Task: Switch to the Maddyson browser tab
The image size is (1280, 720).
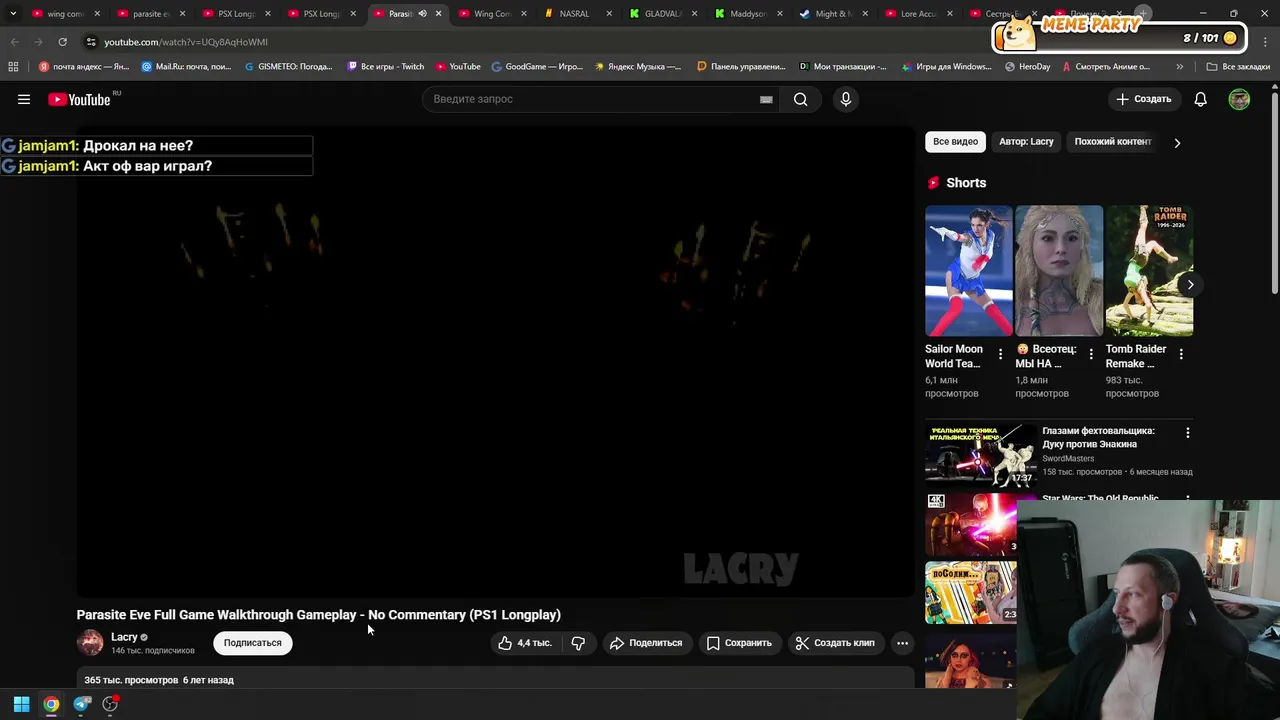Action: coord(746,14)
